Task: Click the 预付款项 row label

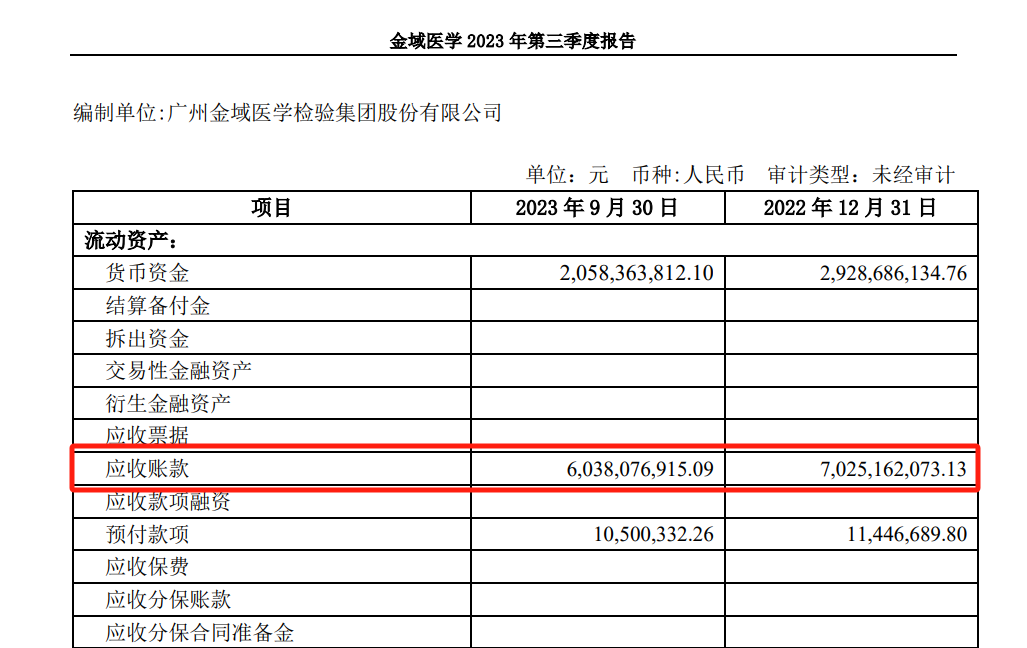Action: pos(147,534)
